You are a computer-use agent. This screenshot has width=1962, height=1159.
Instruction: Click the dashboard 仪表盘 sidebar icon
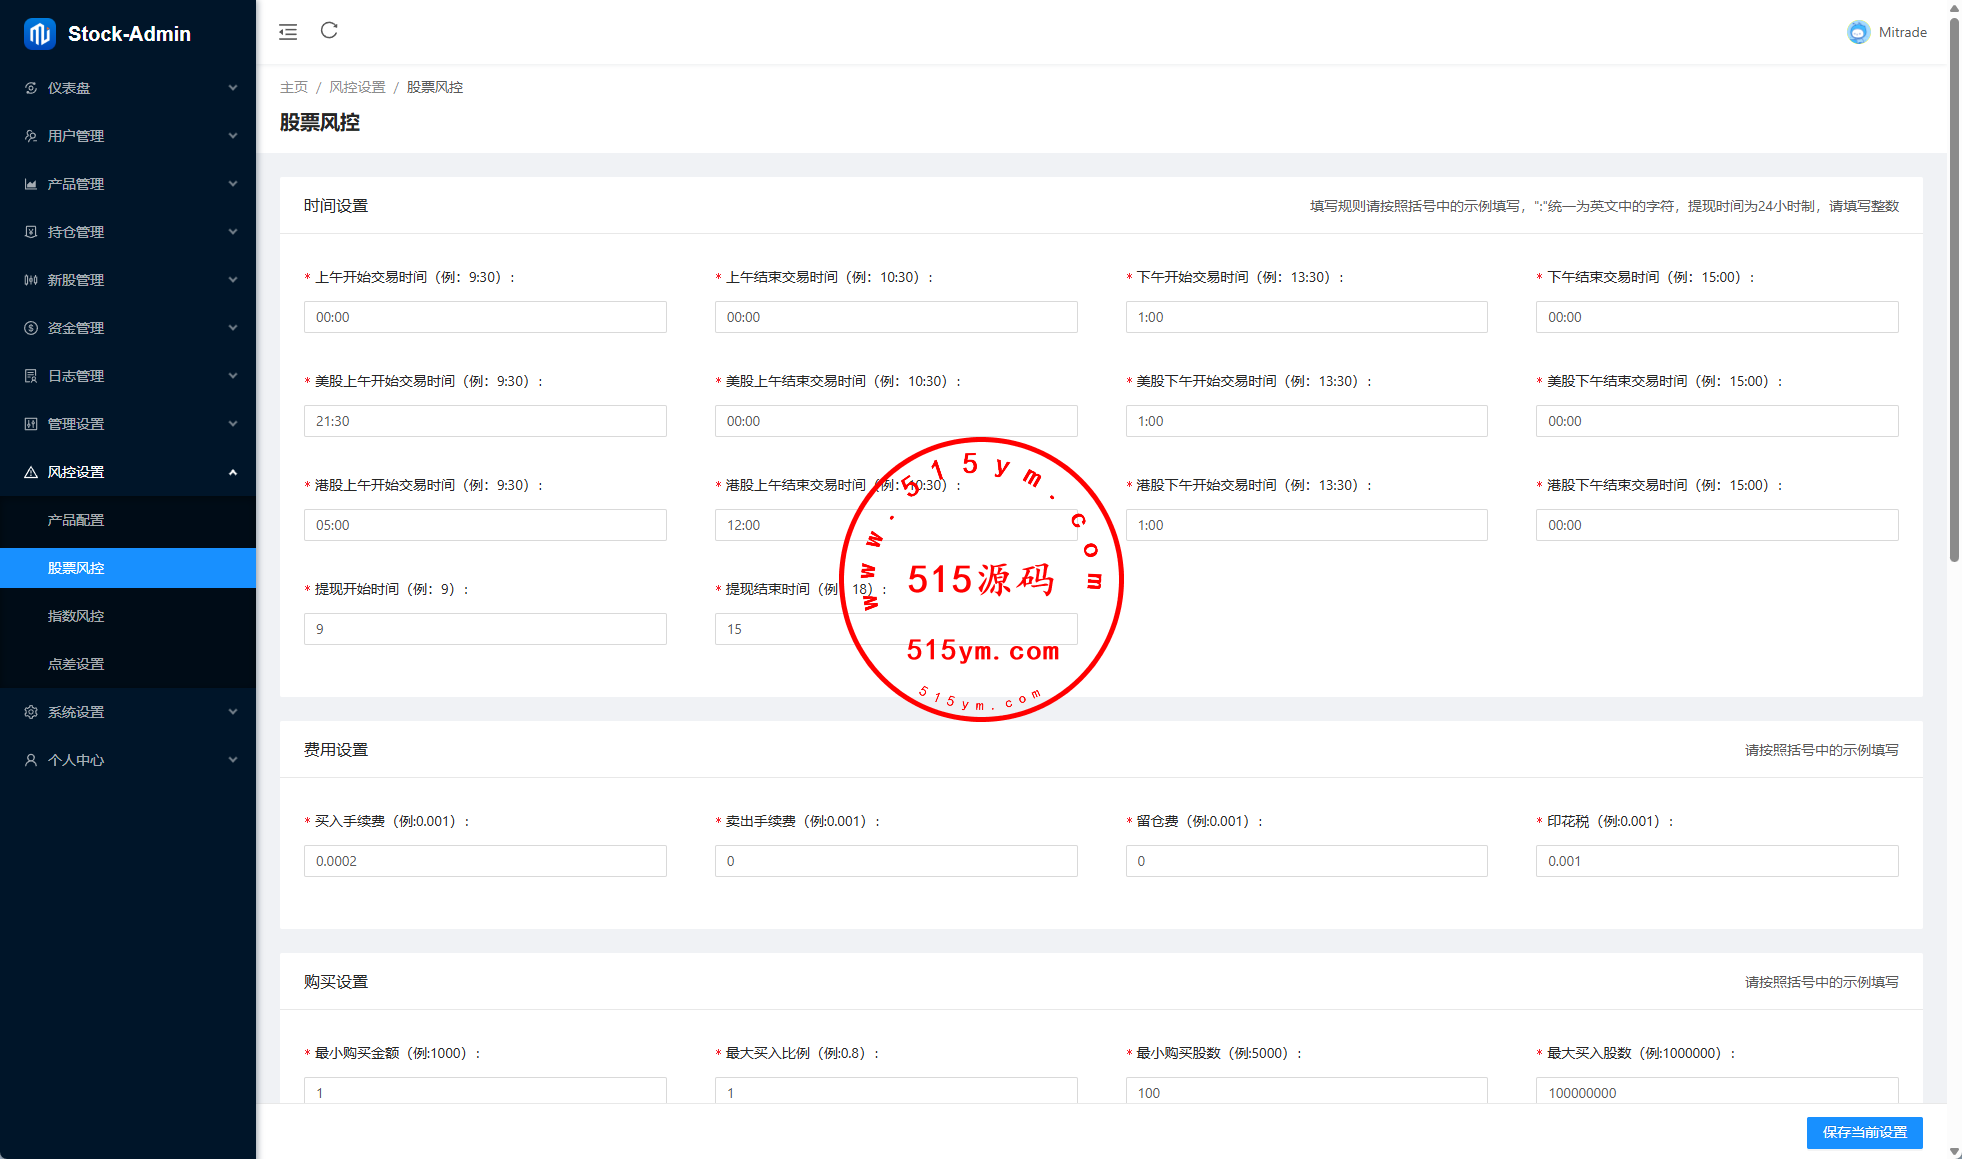tap(31, 88)
